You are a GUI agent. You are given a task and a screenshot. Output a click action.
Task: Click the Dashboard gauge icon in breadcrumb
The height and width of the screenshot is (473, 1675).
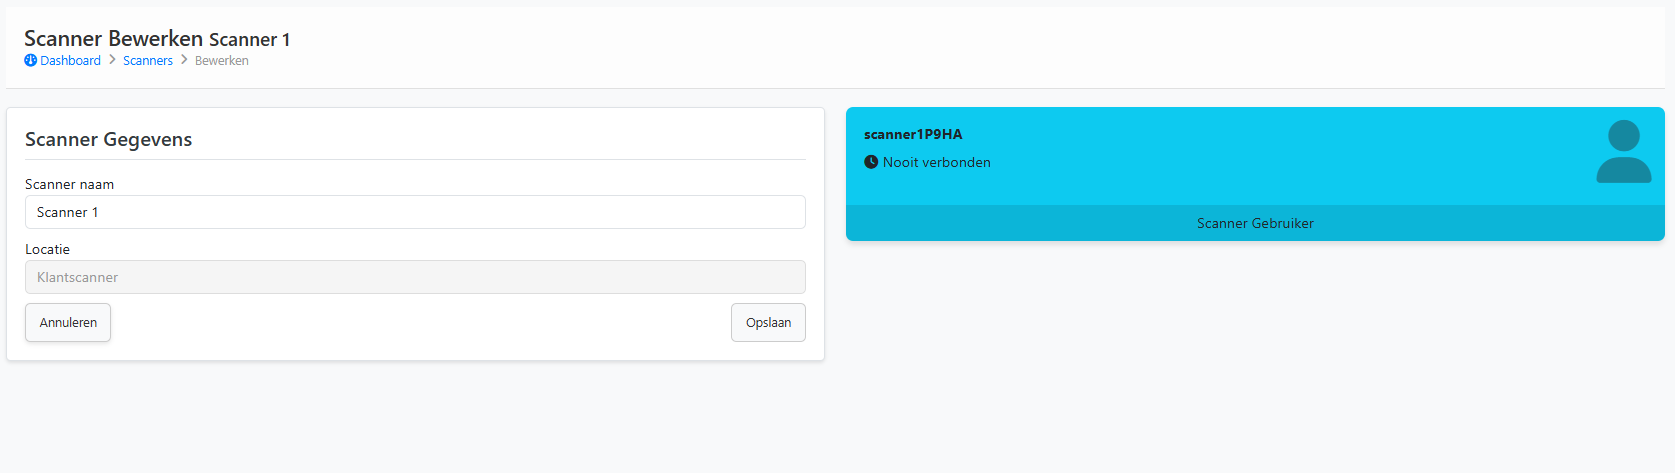click(30, 61)
